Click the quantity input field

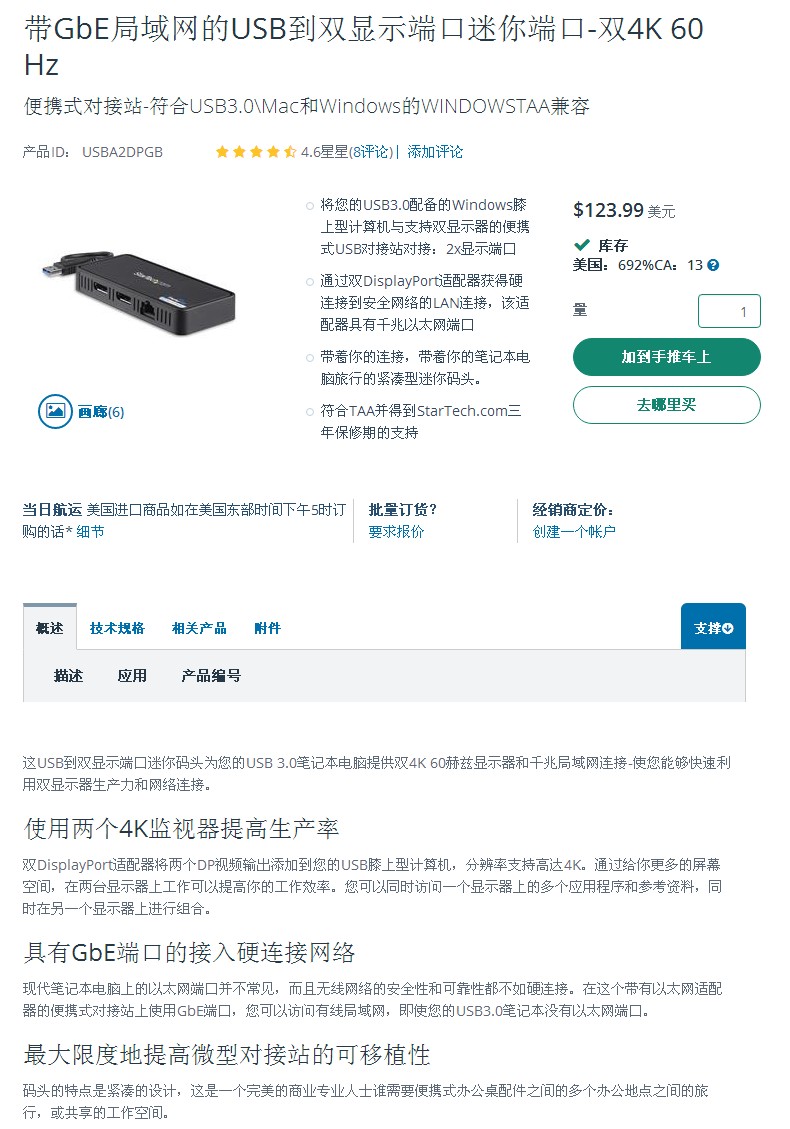pyautogui.click(x=729, y=311)
